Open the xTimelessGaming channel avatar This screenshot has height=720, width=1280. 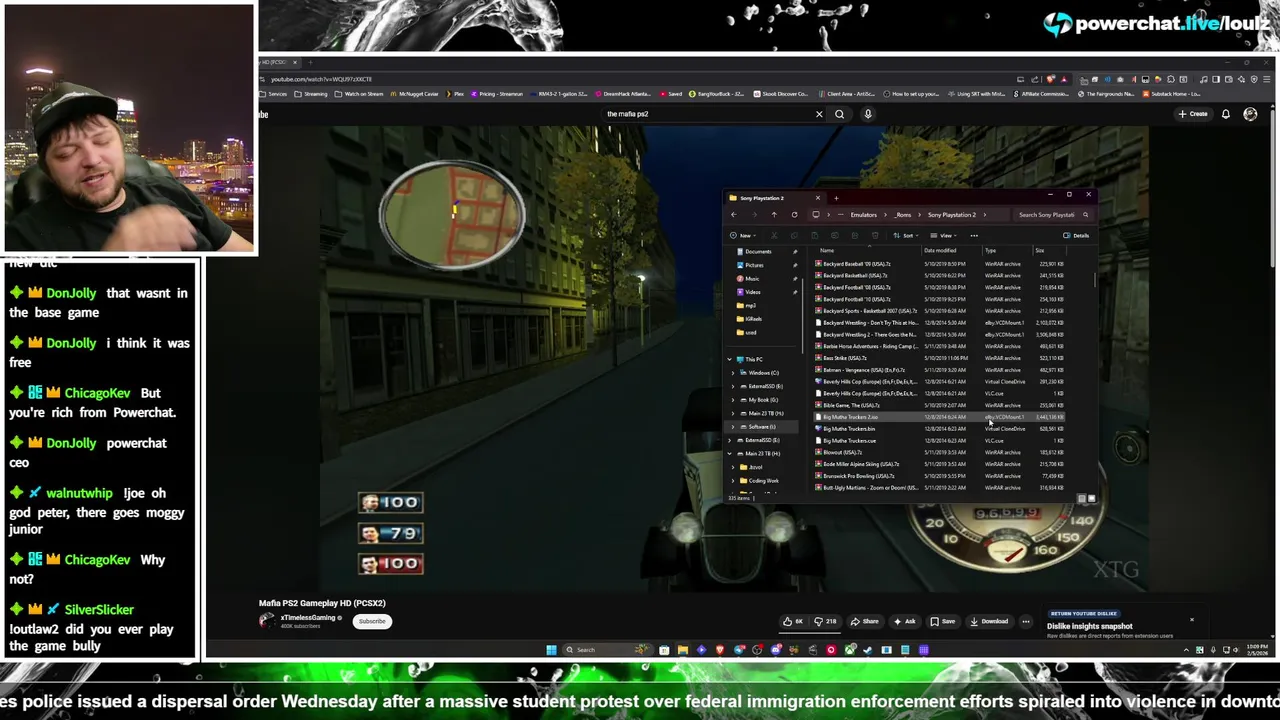pos(267,620)
